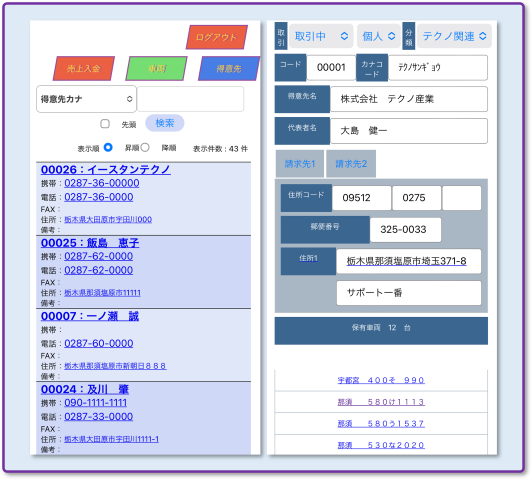Call phone number 0287-36-0000
The image size is (532, 480).
coord(99,197)
